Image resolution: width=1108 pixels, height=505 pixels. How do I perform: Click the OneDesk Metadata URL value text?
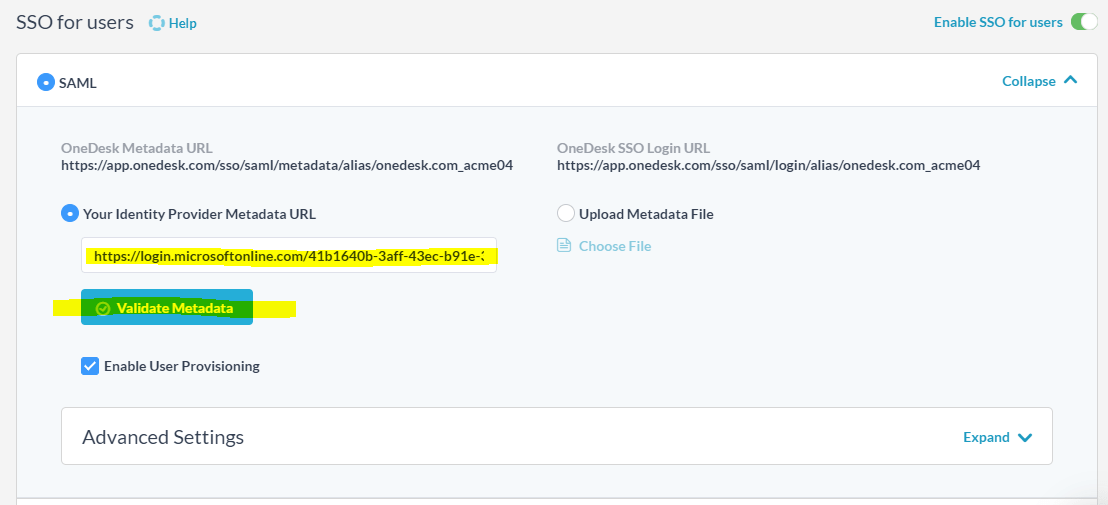pyautogui.click(x=287, y=166)
